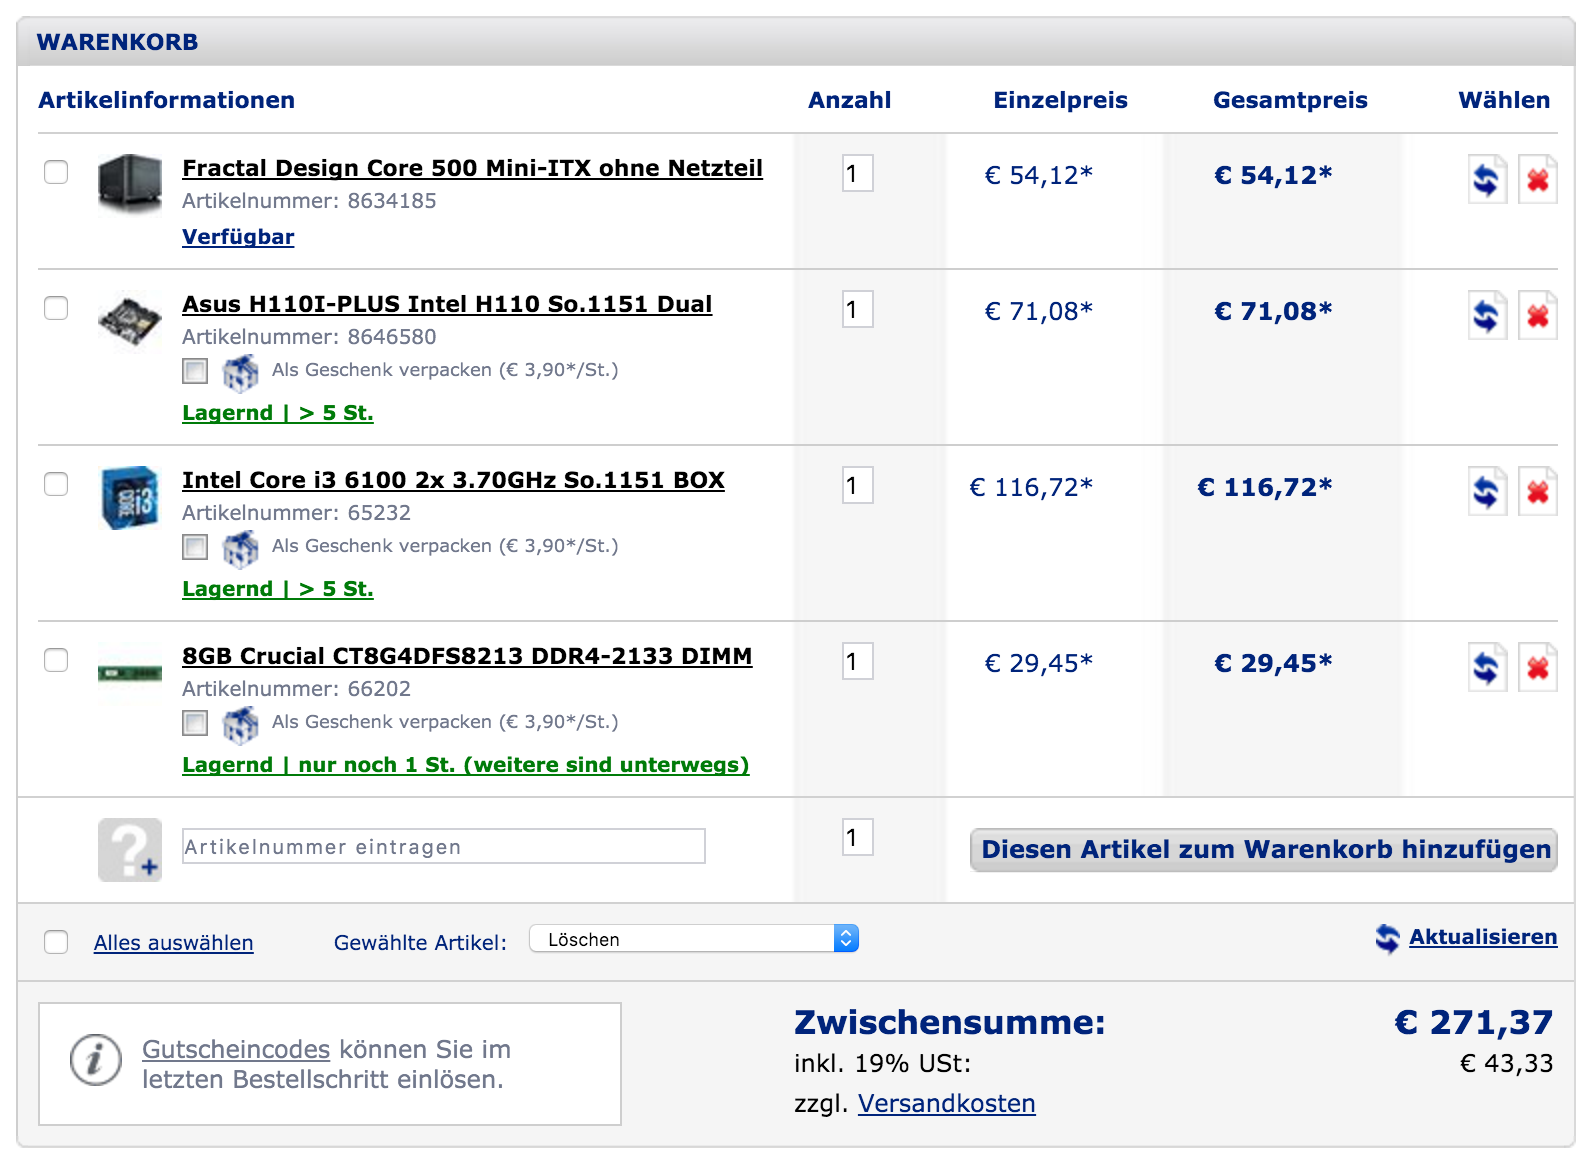Viewport: 1588px width, 1156px height.
Task: Click the Alles auswählen link
Action: (x=174, y=943)
